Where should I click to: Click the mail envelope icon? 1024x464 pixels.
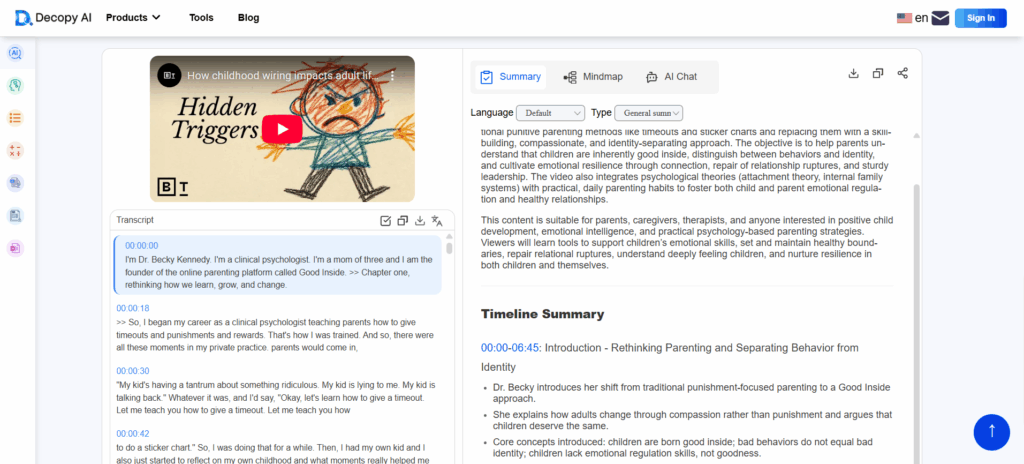[940, 18]
